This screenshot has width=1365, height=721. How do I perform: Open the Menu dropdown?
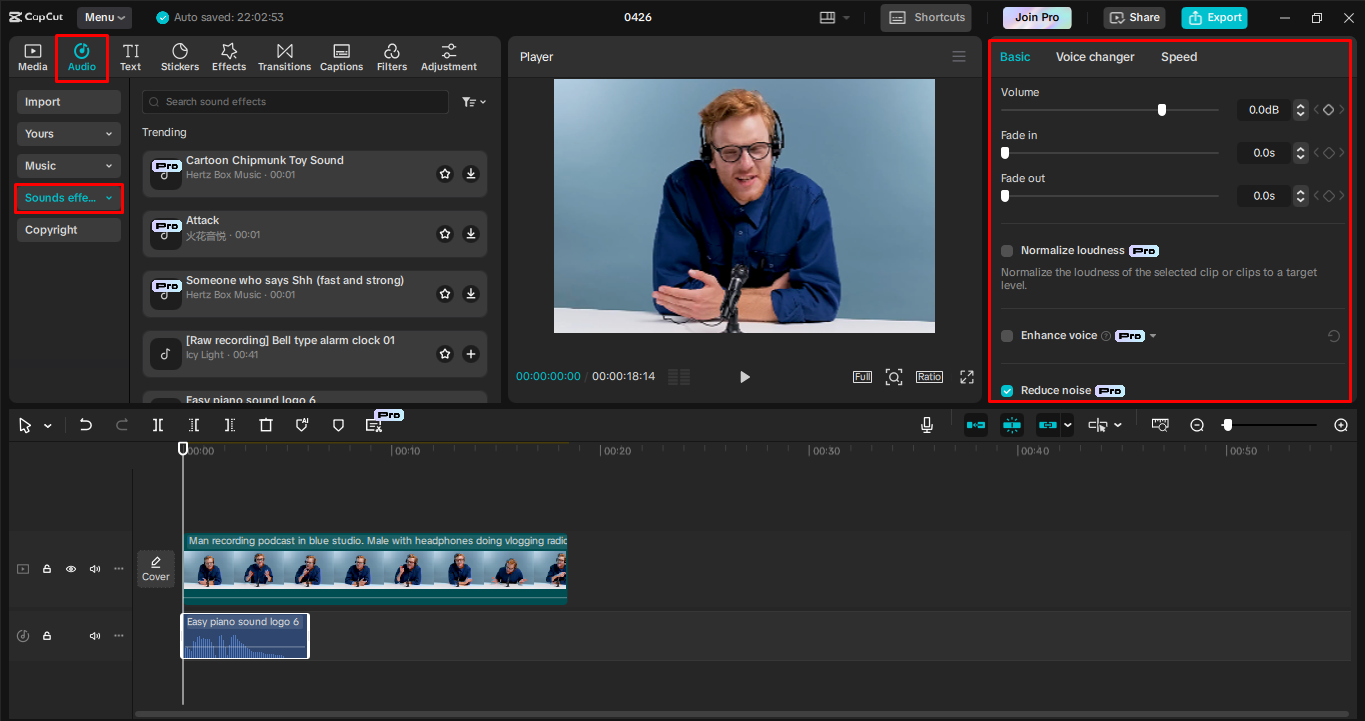click(105, 17)
